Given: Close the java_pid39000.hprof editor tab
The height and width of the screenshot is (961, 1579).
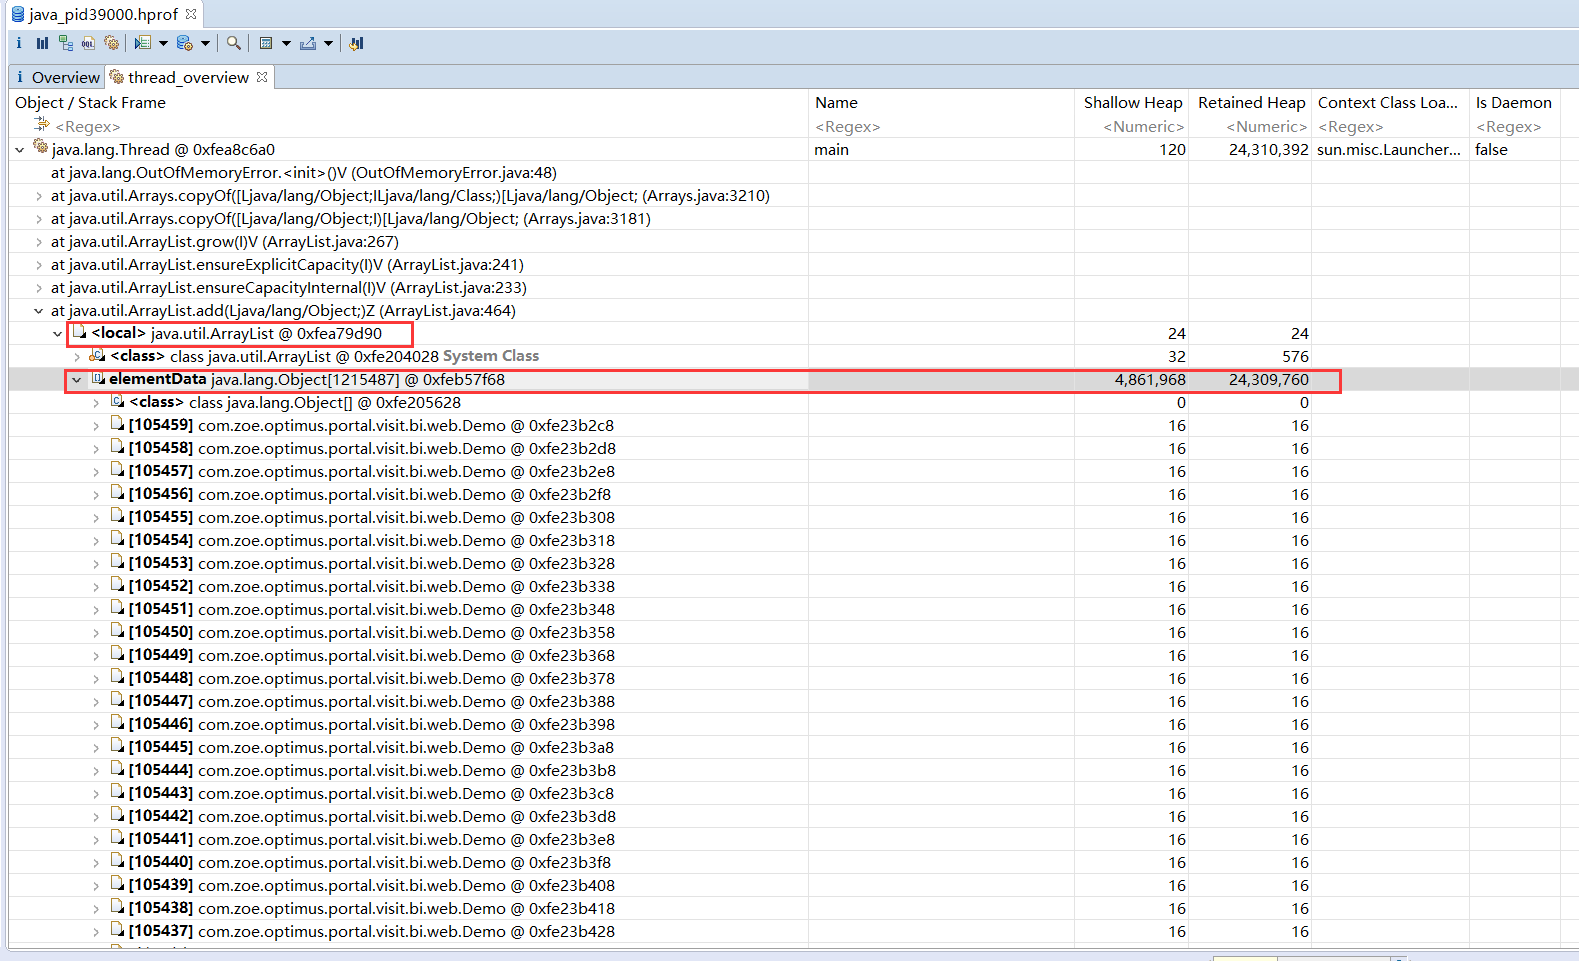Looking at the screenshot, I should pyautogui.click(x=191, y=14).
